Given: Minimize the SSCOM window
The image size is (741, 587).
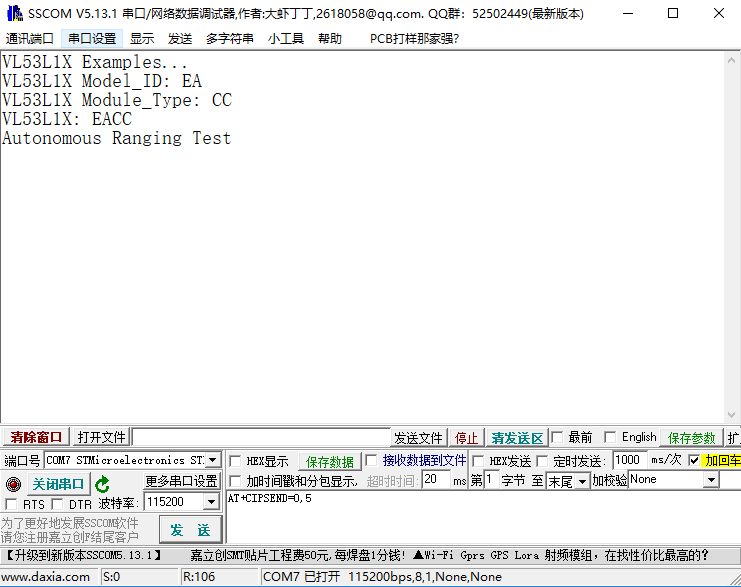Looking at the screenshot, I should point(628,13).
